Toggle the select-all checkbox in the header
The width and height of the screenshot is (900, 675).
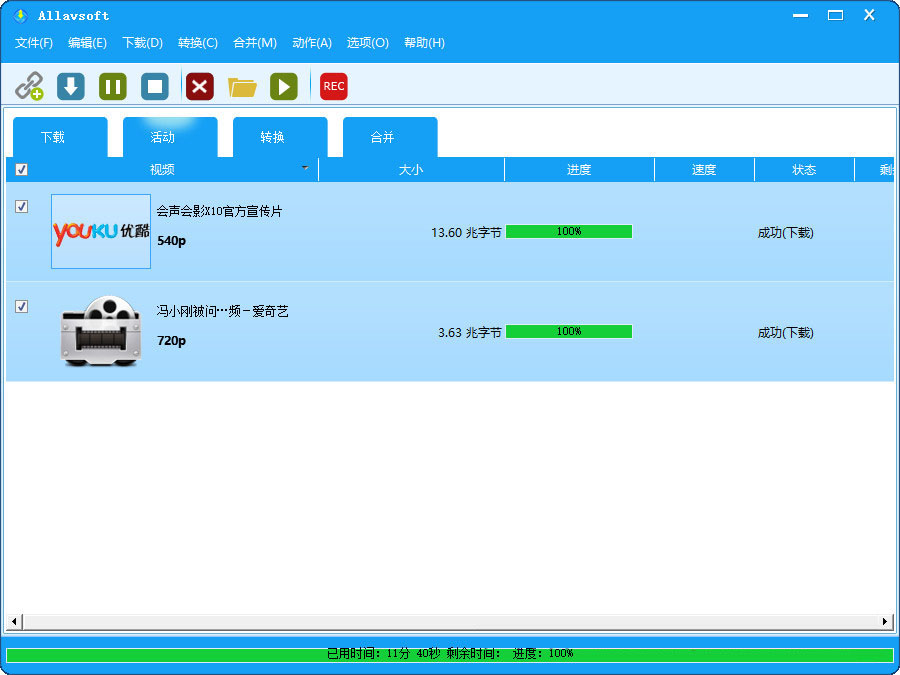tap(21, 169)
